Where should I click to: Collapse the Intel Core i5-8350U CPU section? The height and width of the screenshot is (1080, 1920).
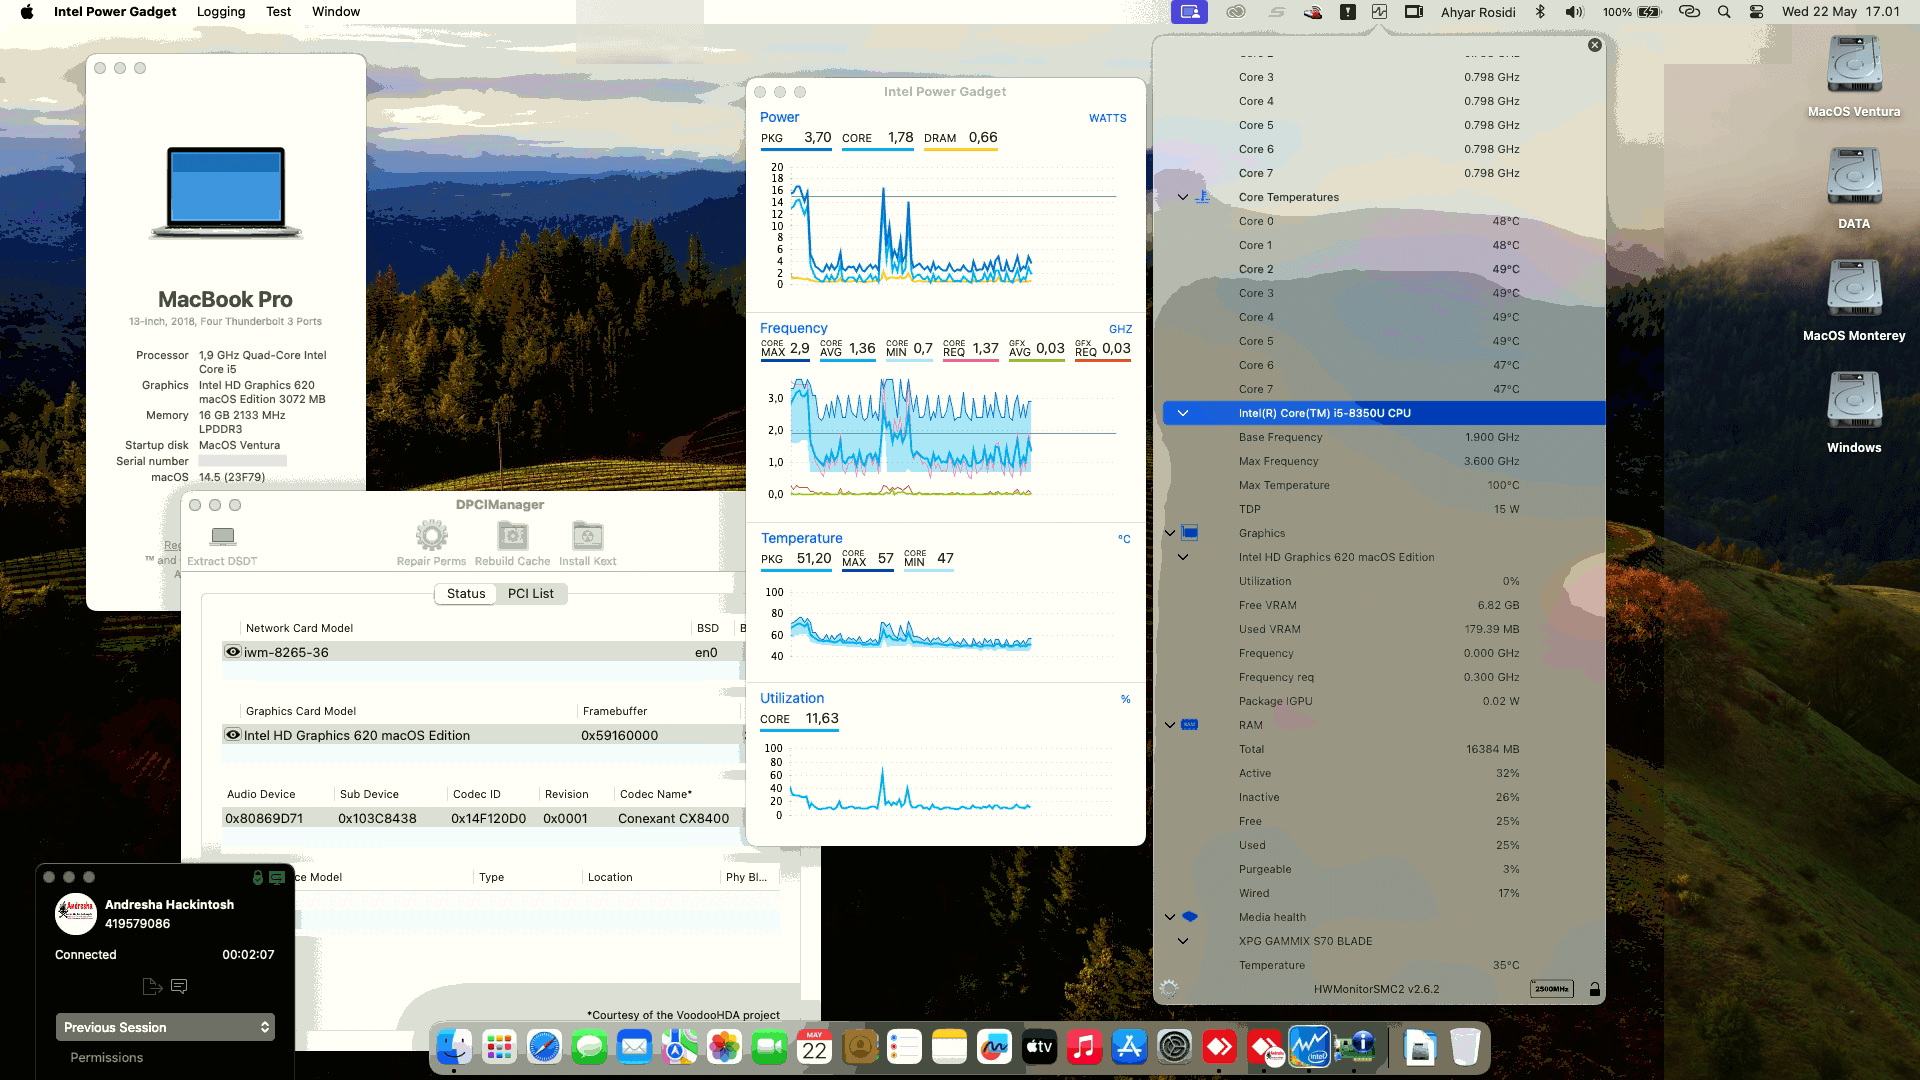[1183, 411]
